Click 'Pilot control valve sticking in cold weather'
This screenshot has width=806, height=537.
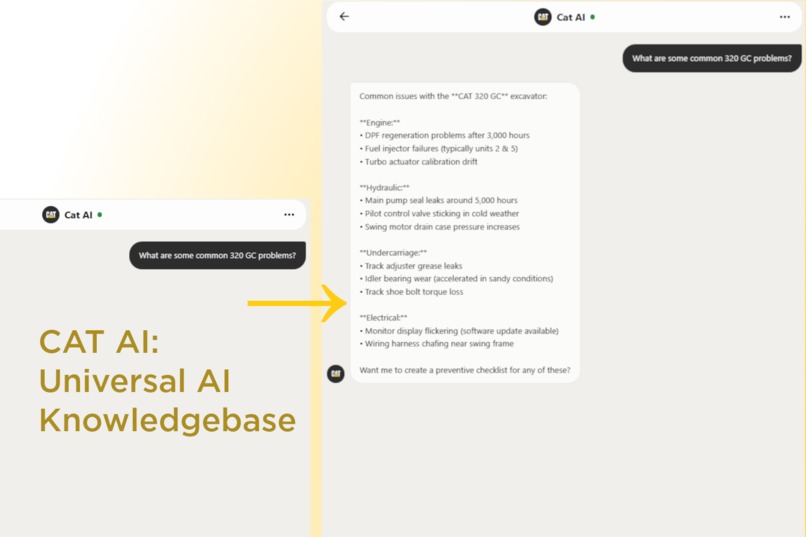click(x=439, y=213)
